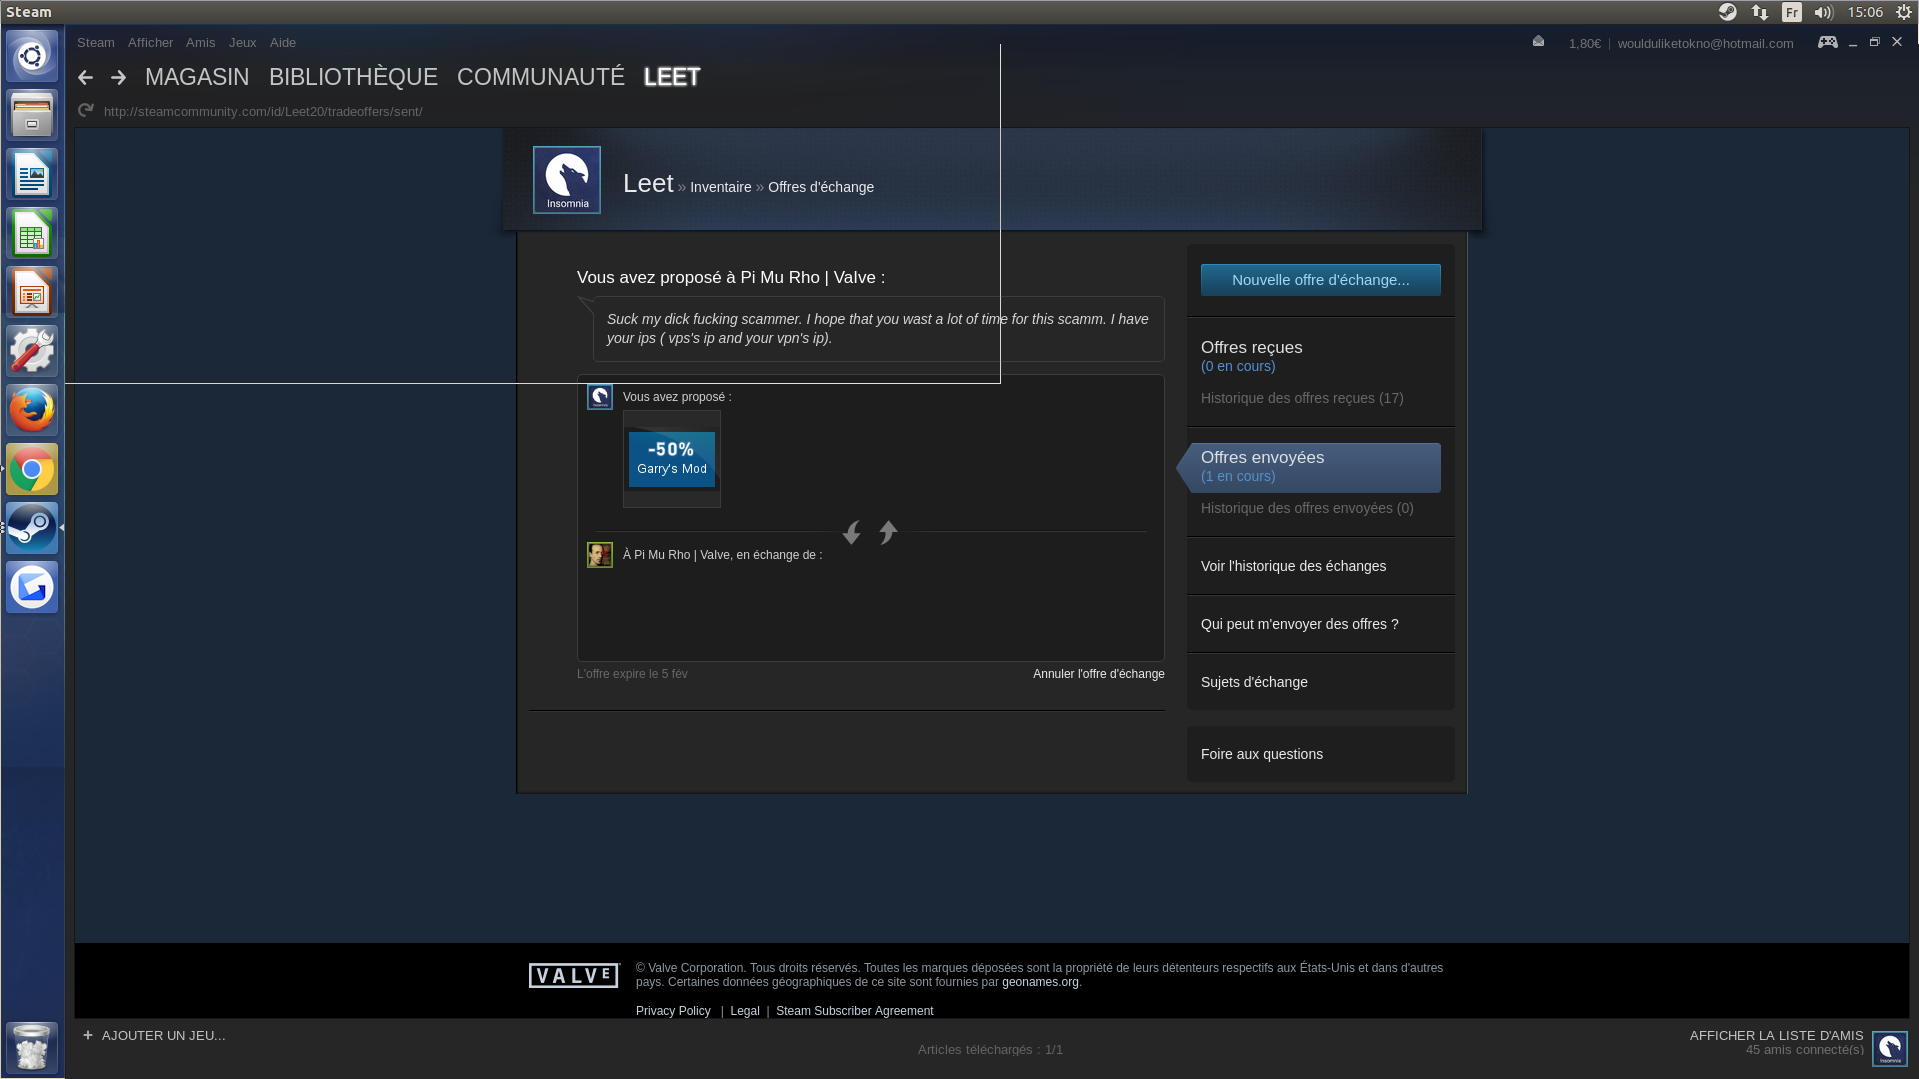Open the geonames.org link in footer
1919x1079 pixels.
pos(1040,982)
